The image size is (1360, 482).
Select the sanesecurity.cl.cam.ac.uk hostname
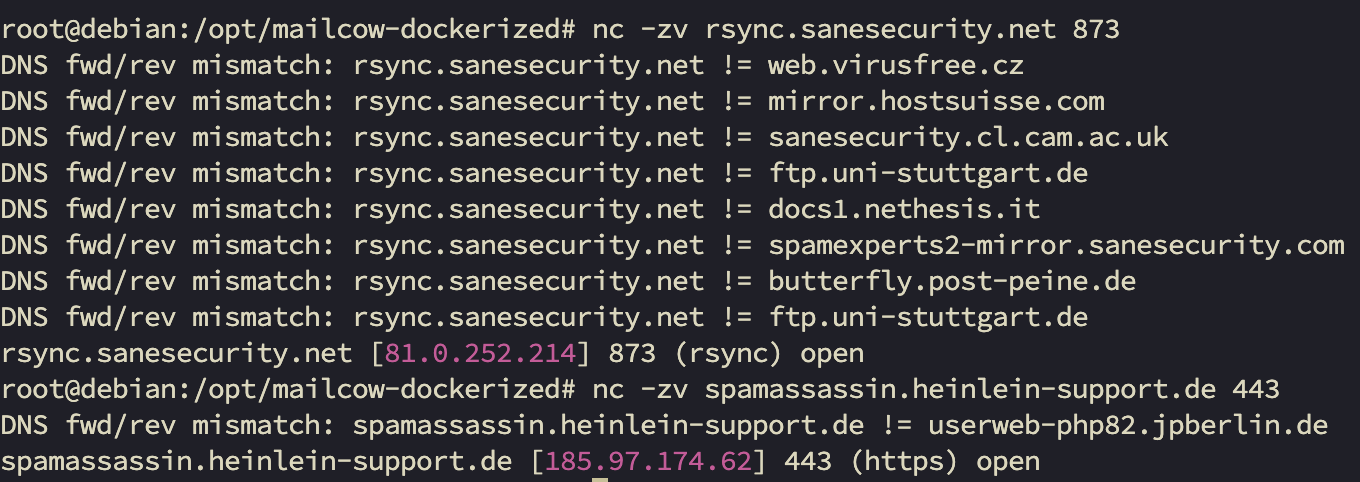967,138
